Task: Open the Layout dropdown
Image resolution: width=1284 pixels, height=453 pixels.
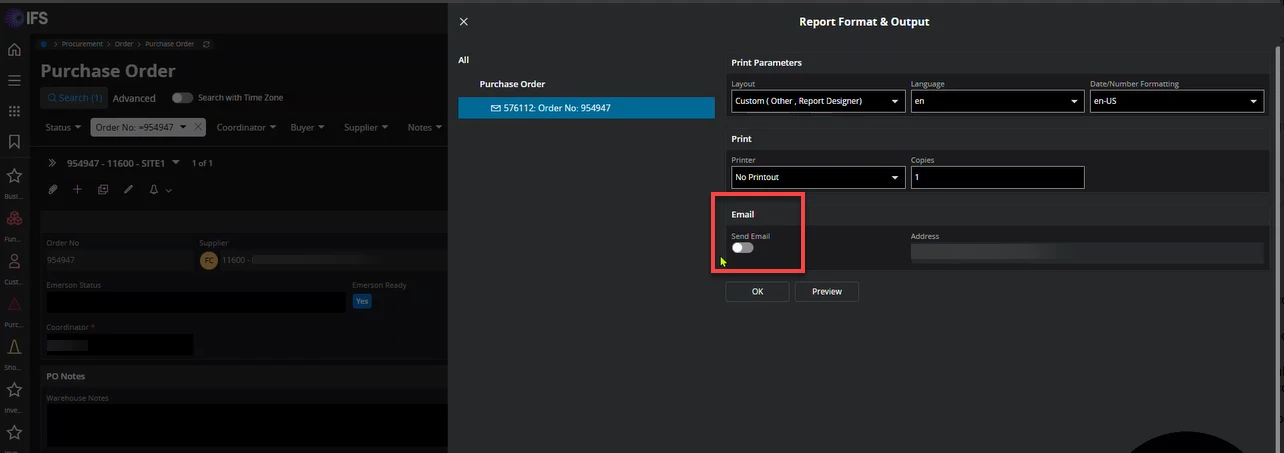Action: click(817, 101)
